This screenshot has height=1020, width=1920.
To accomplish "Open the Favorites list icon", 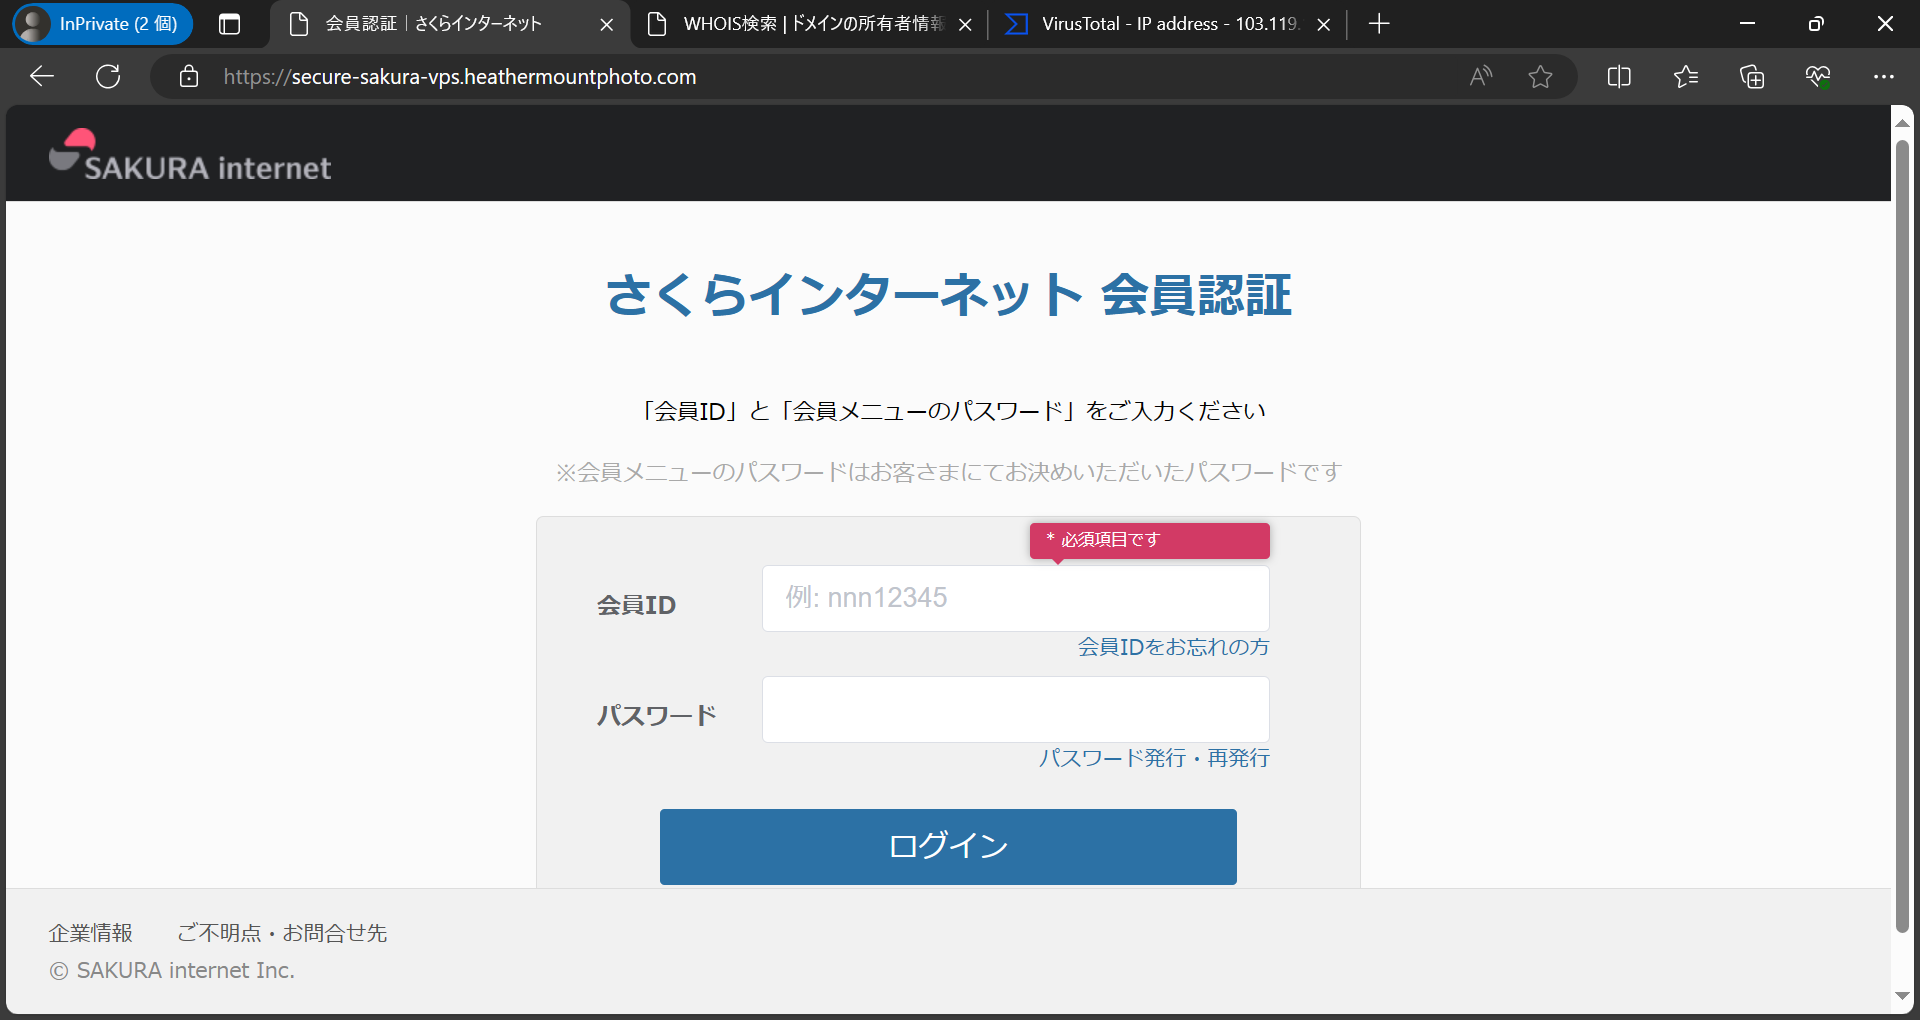I will pos(1685,76).
